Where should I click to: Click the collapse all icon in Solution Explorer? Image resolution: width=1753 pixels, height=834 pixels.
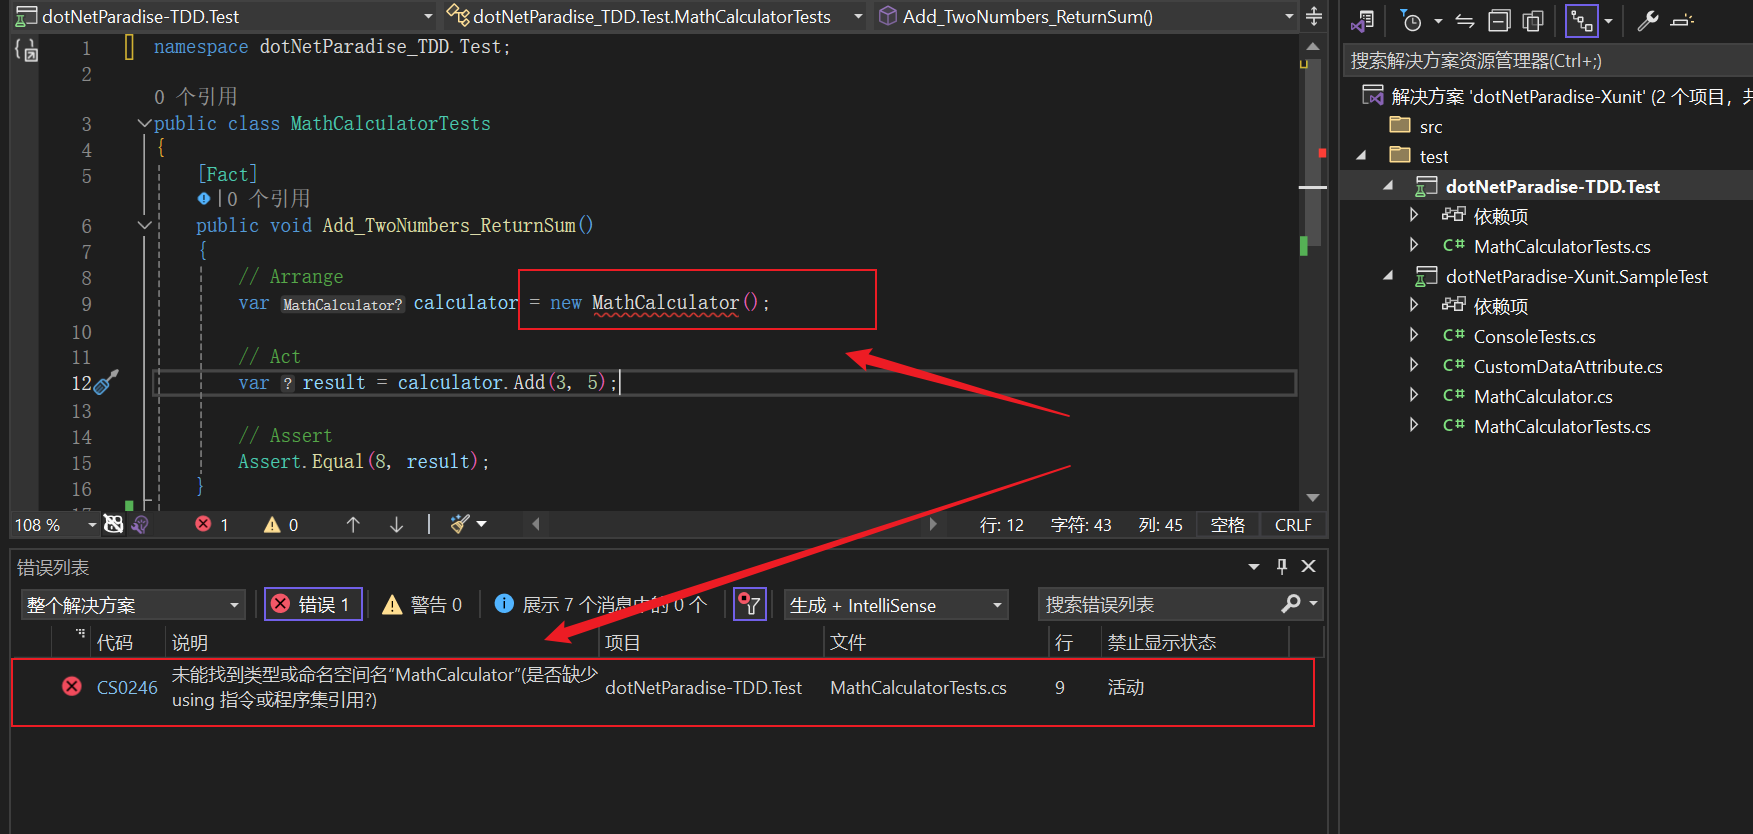point(1499,20)
